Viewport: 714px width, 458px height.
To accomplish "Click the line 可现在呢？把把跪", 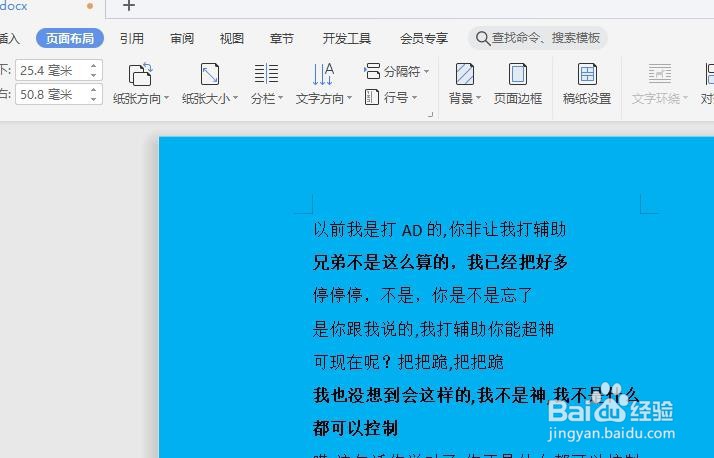I will [x=408, y=362].
